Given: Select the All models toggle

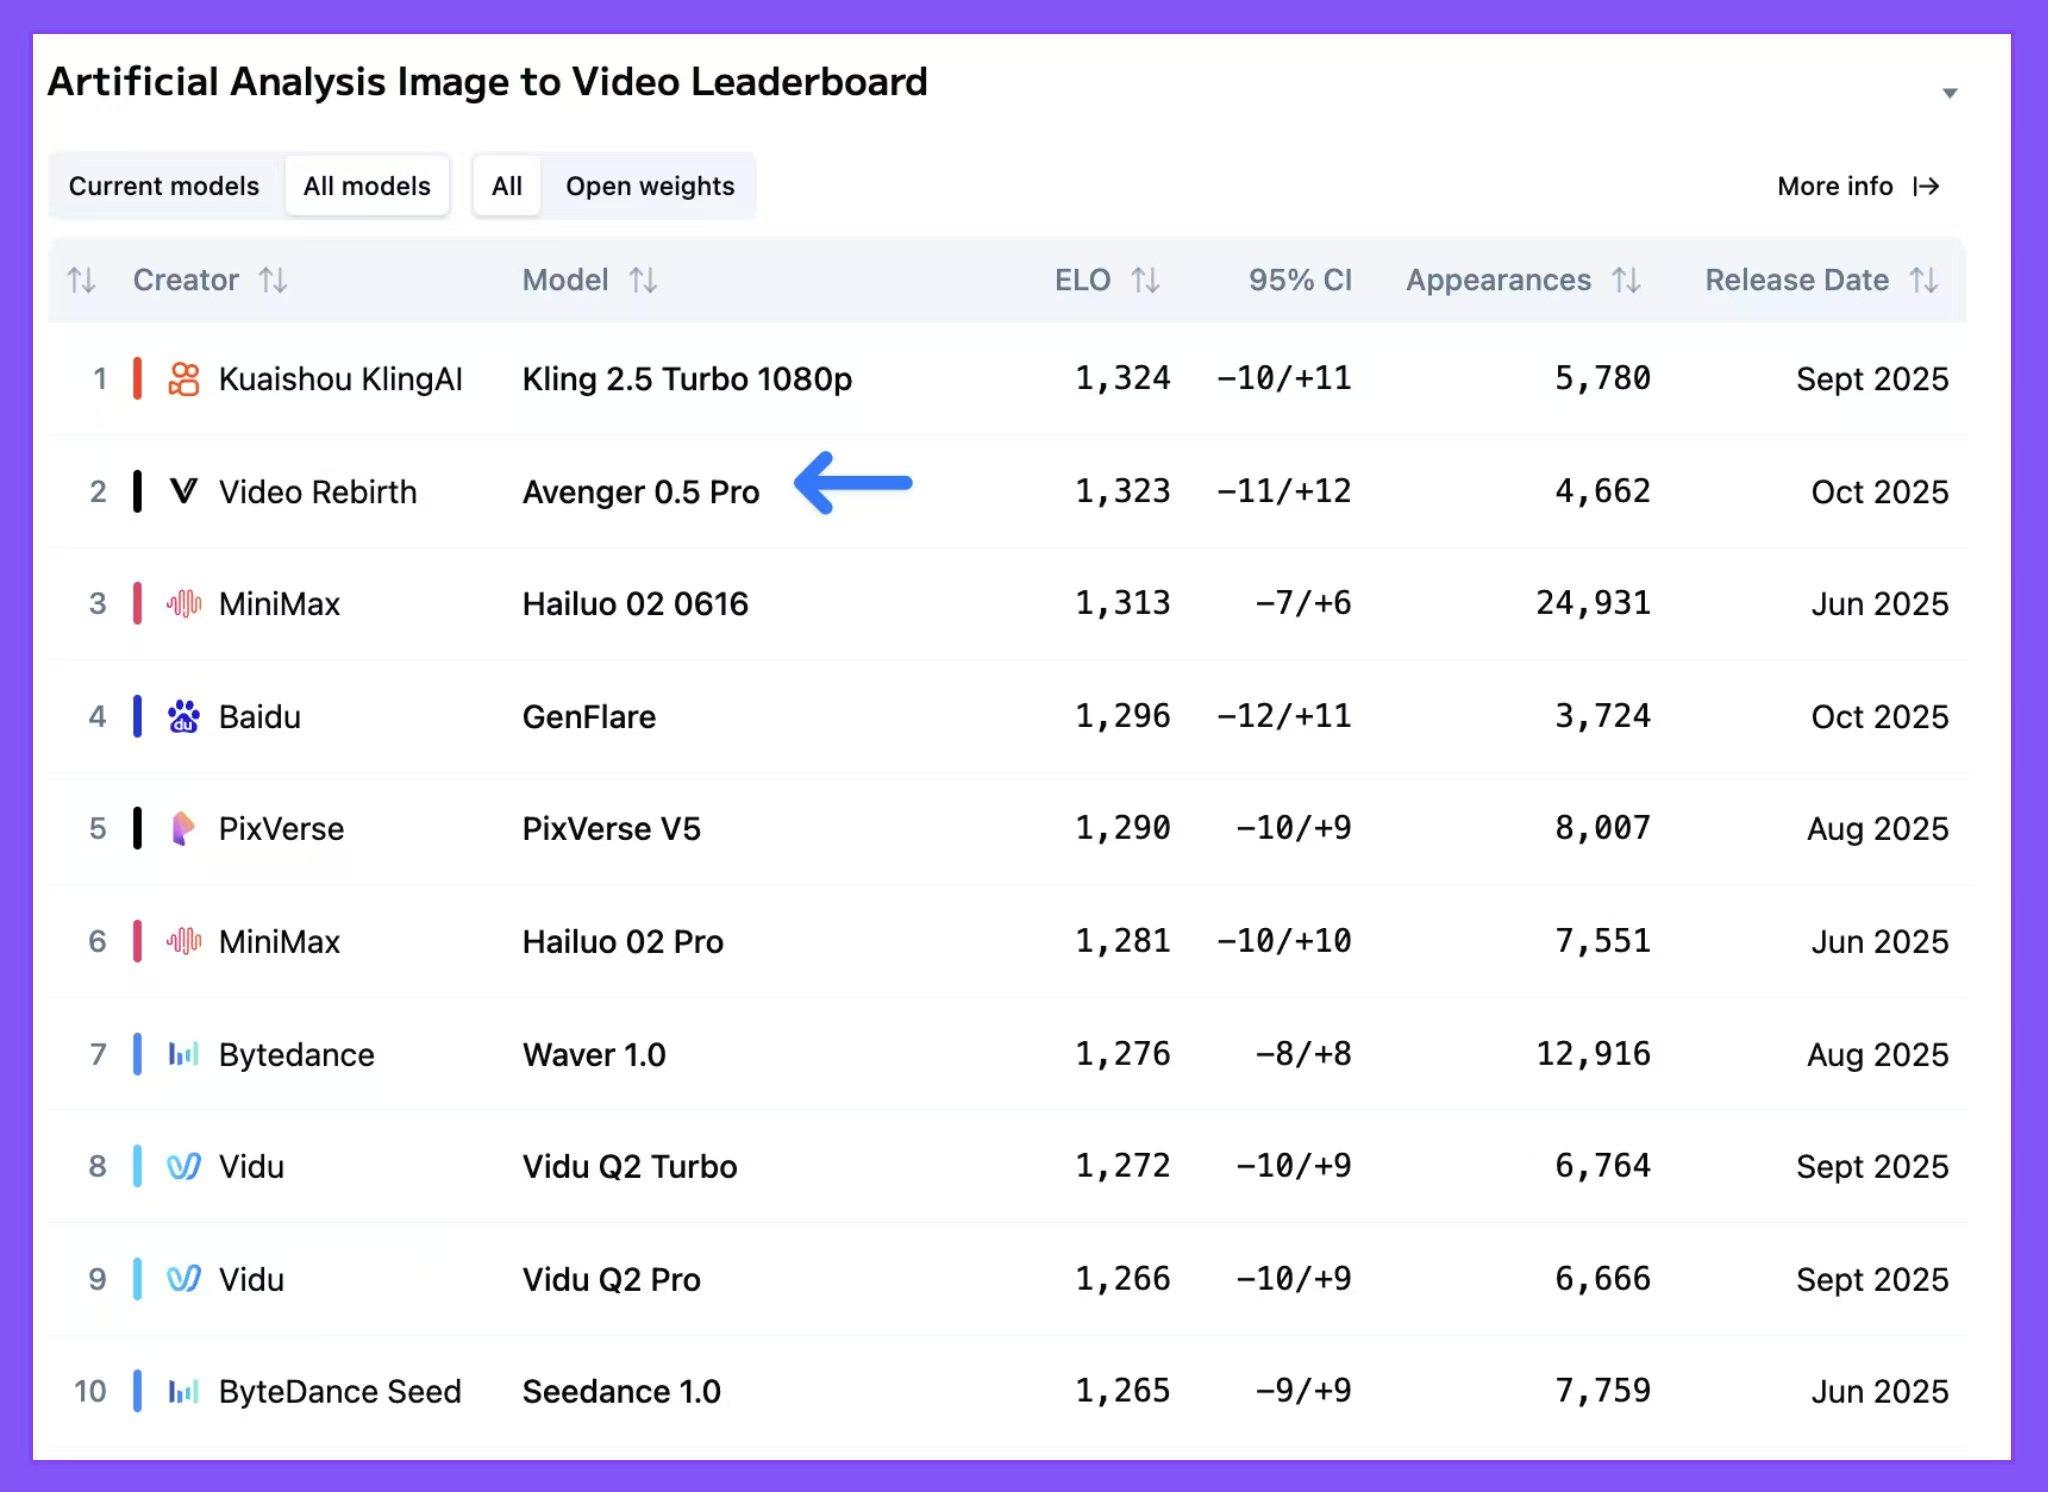Looking at the screenshot, I should coord(367,186).
